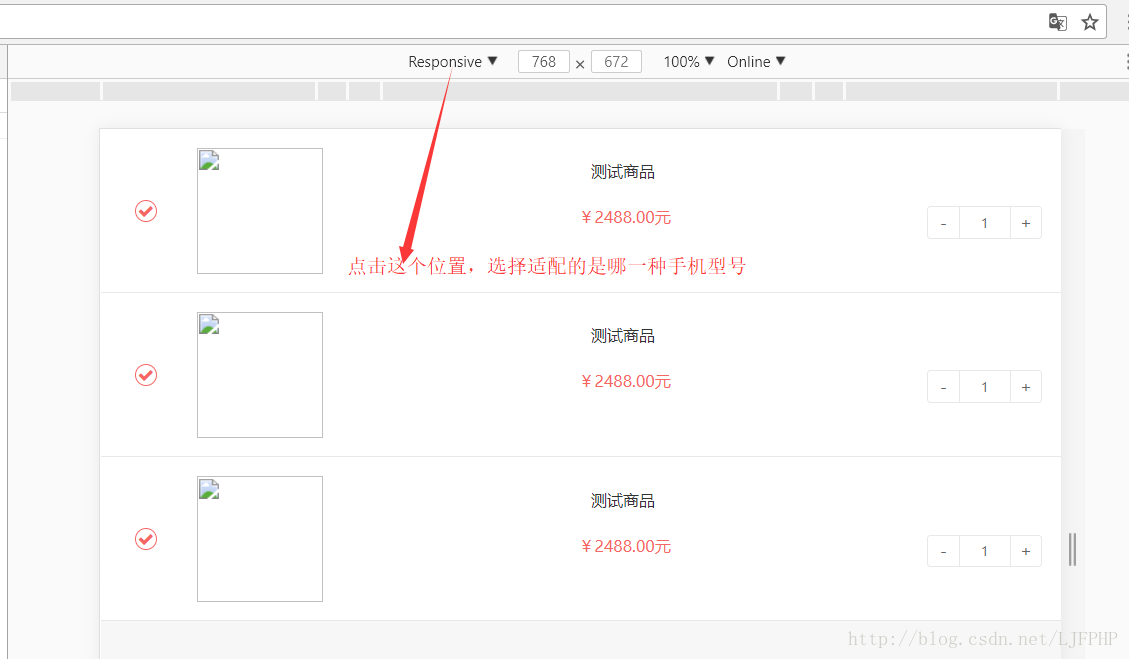
Task: Click the Google Translate icon in address bar
Action: 1057,22
